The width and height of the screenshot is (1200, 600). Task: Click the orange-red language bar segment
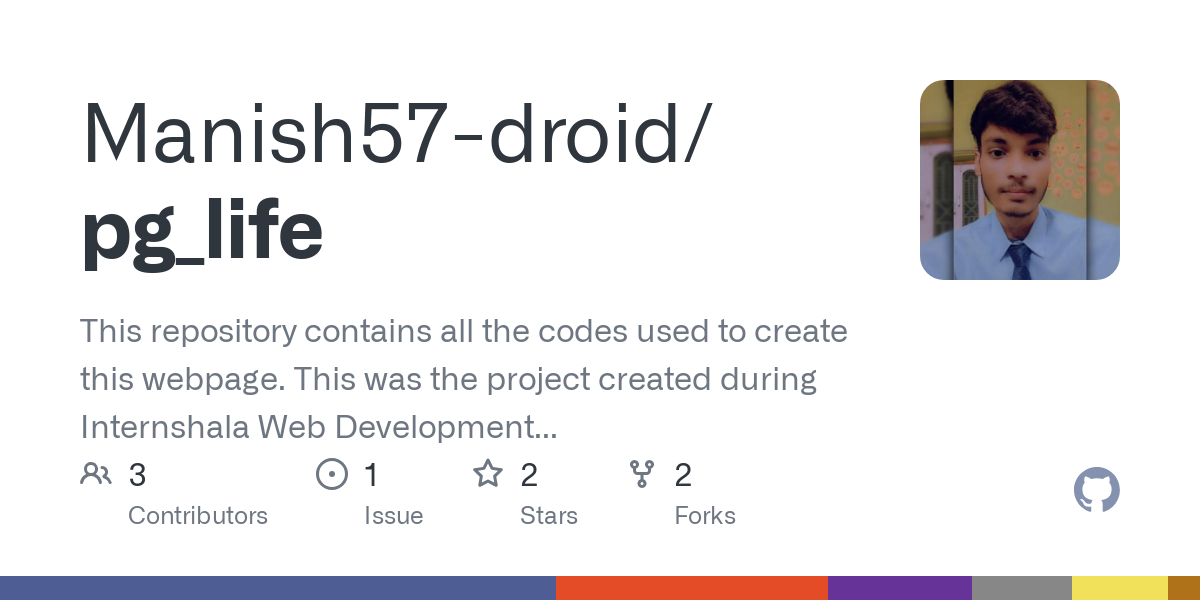click(691, 588)
